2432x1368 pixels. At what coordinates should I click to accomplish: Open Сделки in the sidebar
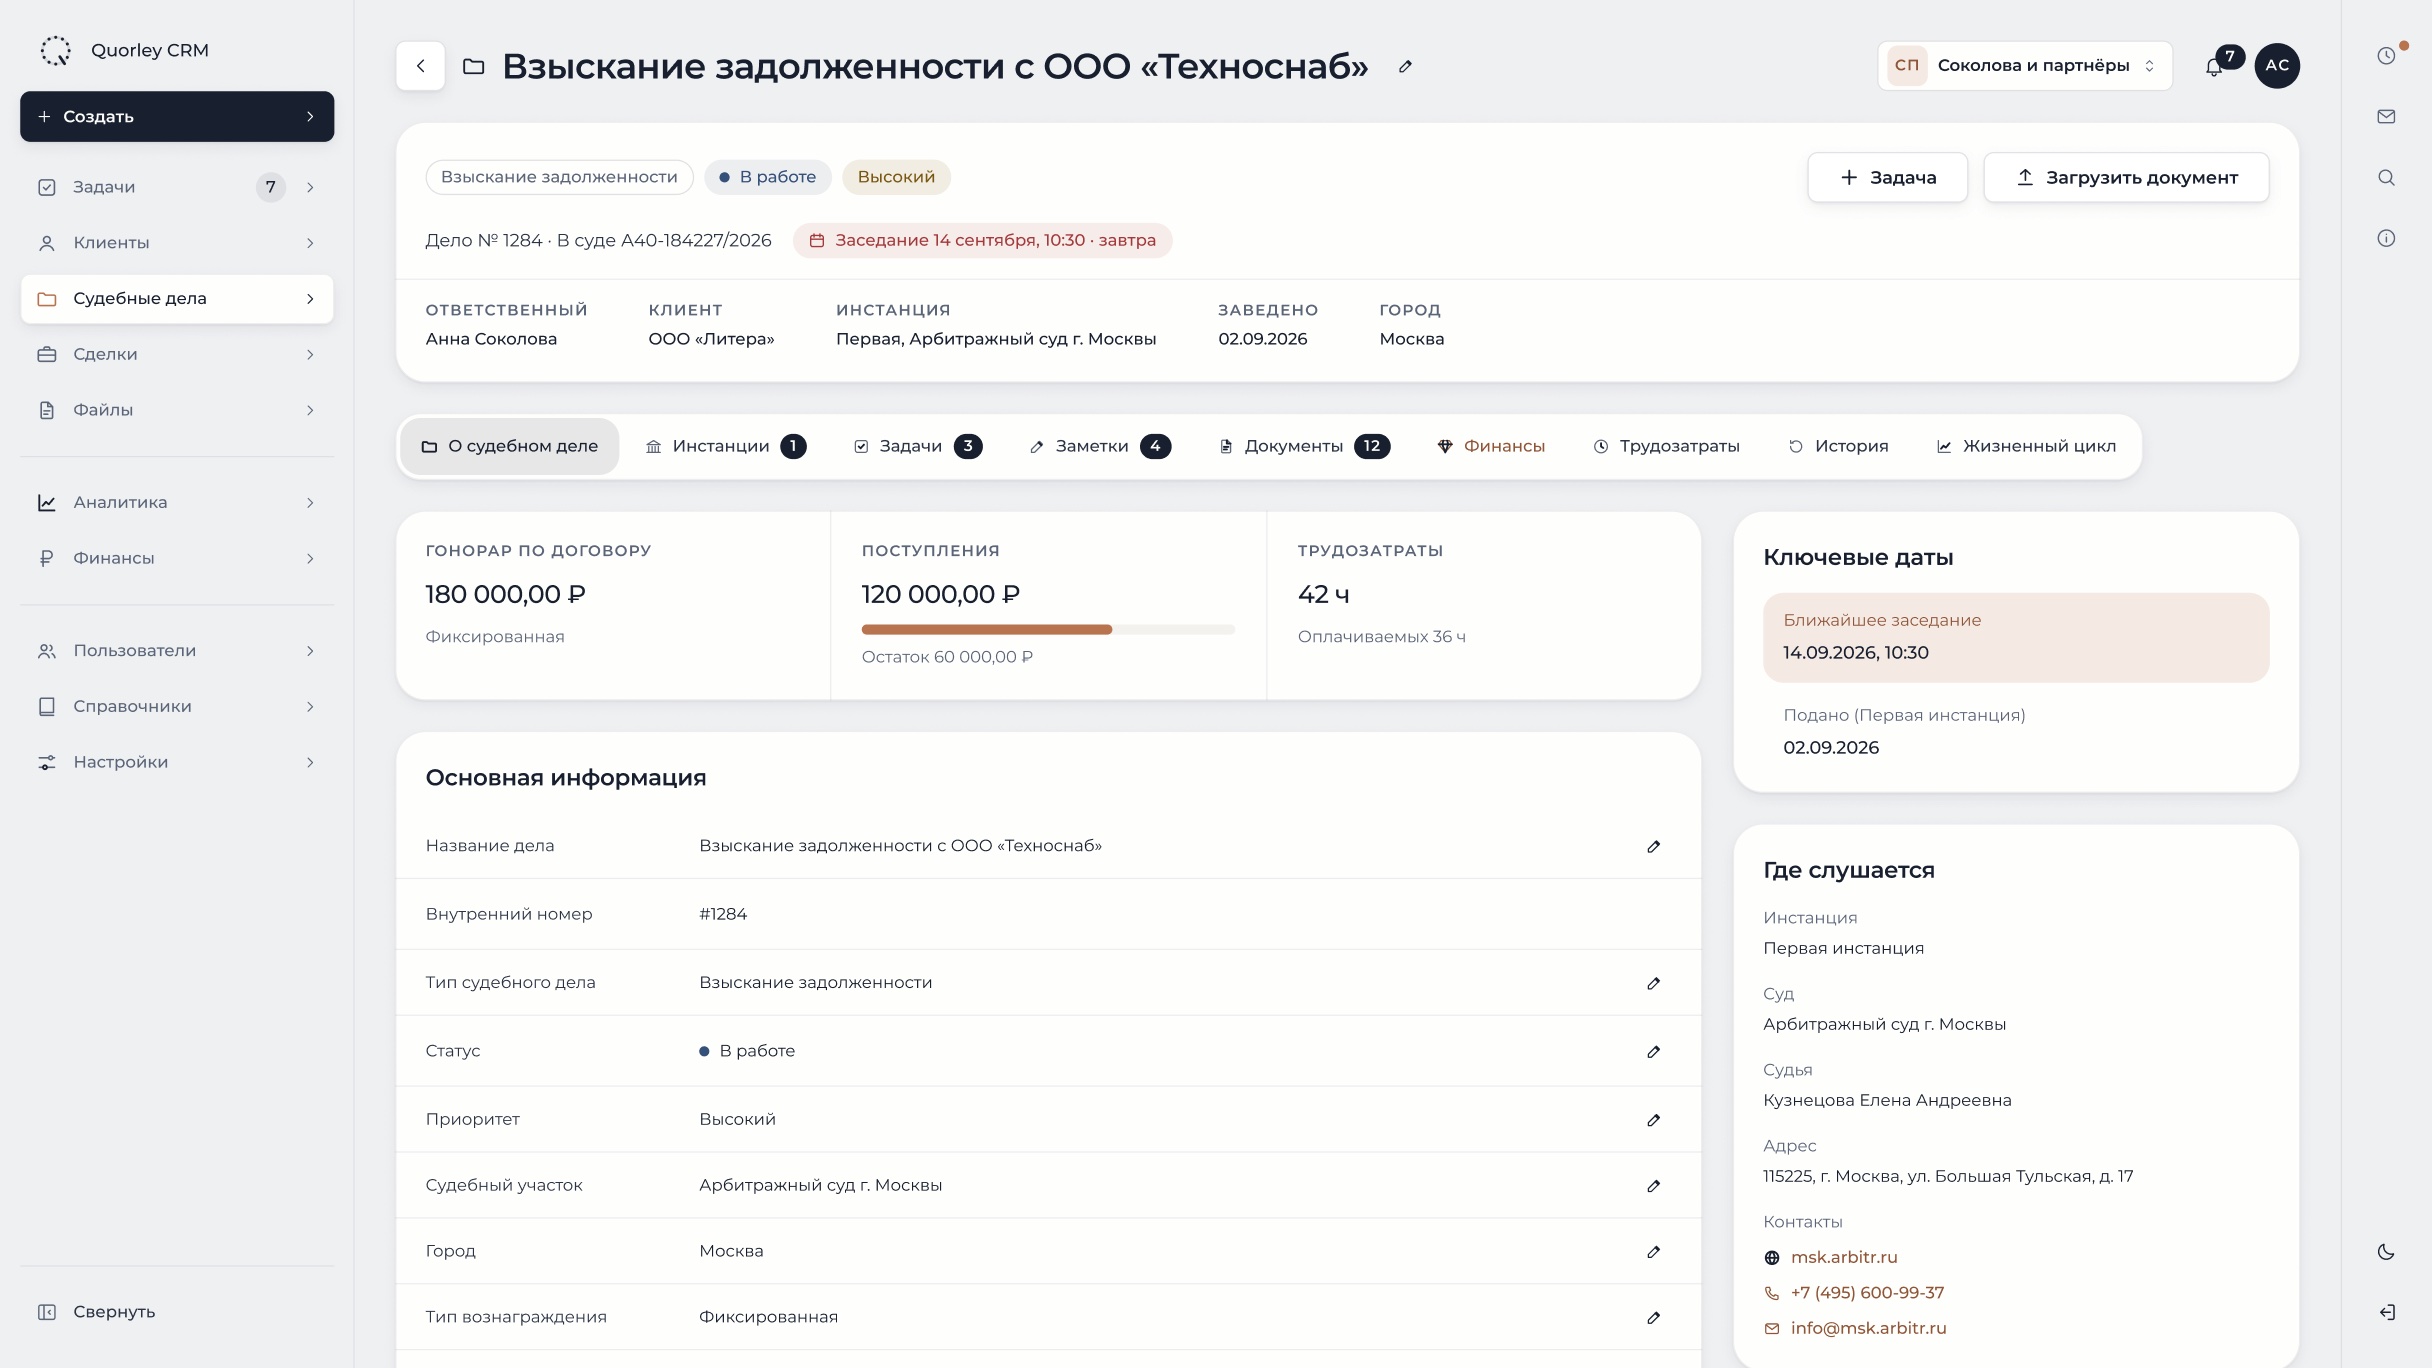(177, 355)
